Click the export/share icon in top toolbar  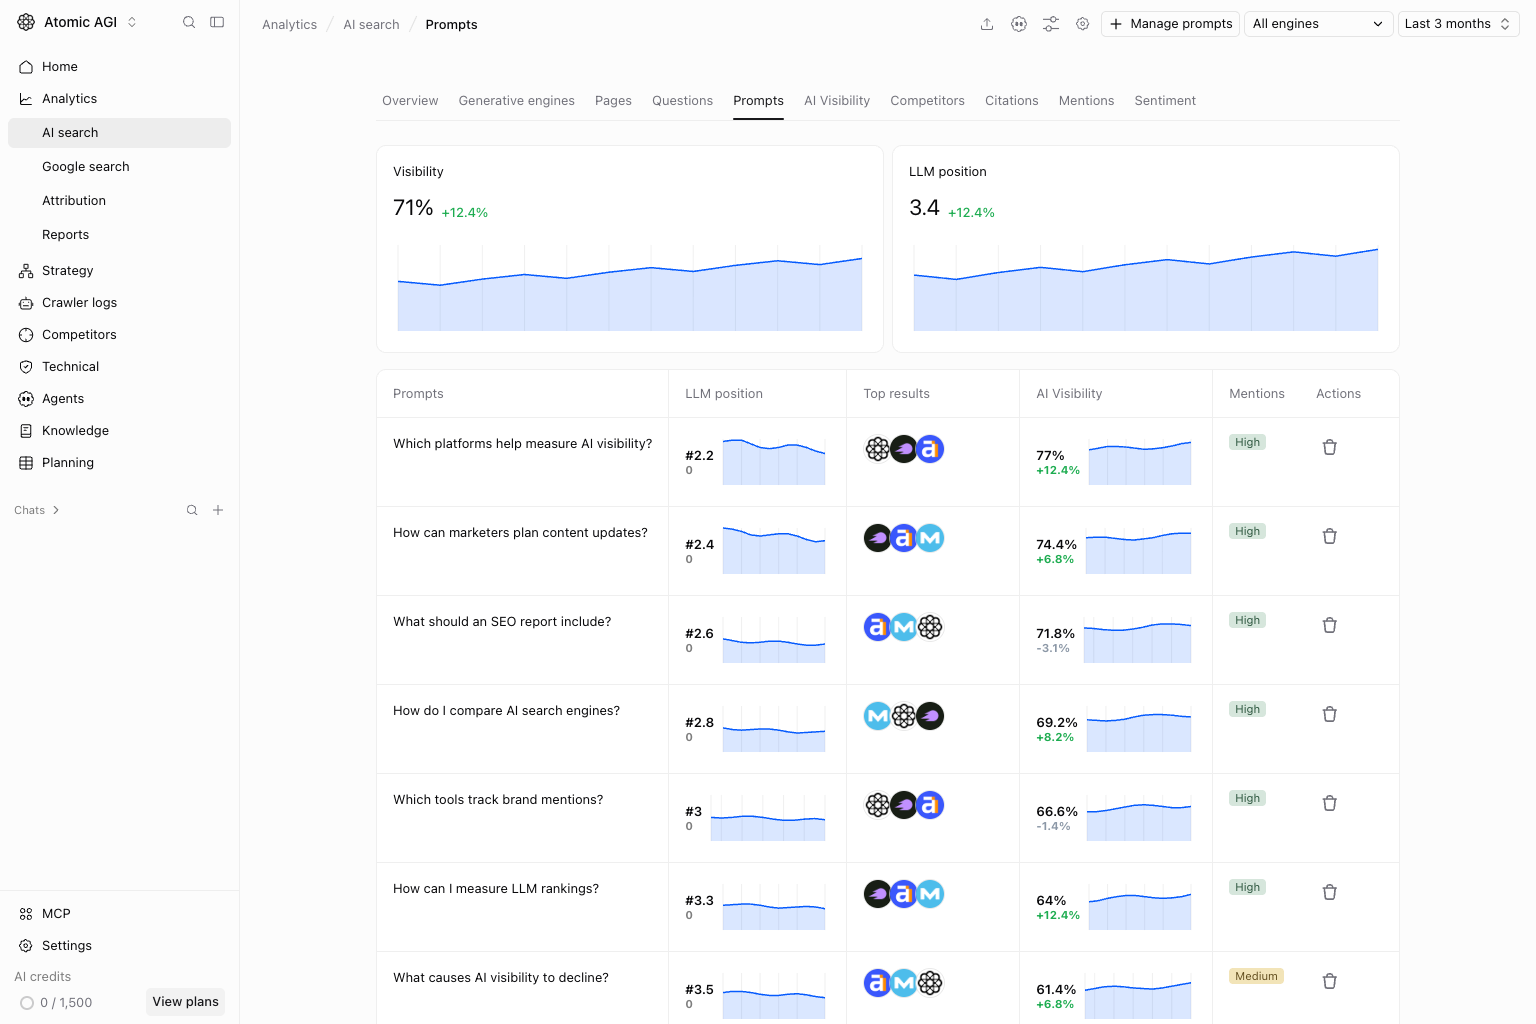[987, 24]
